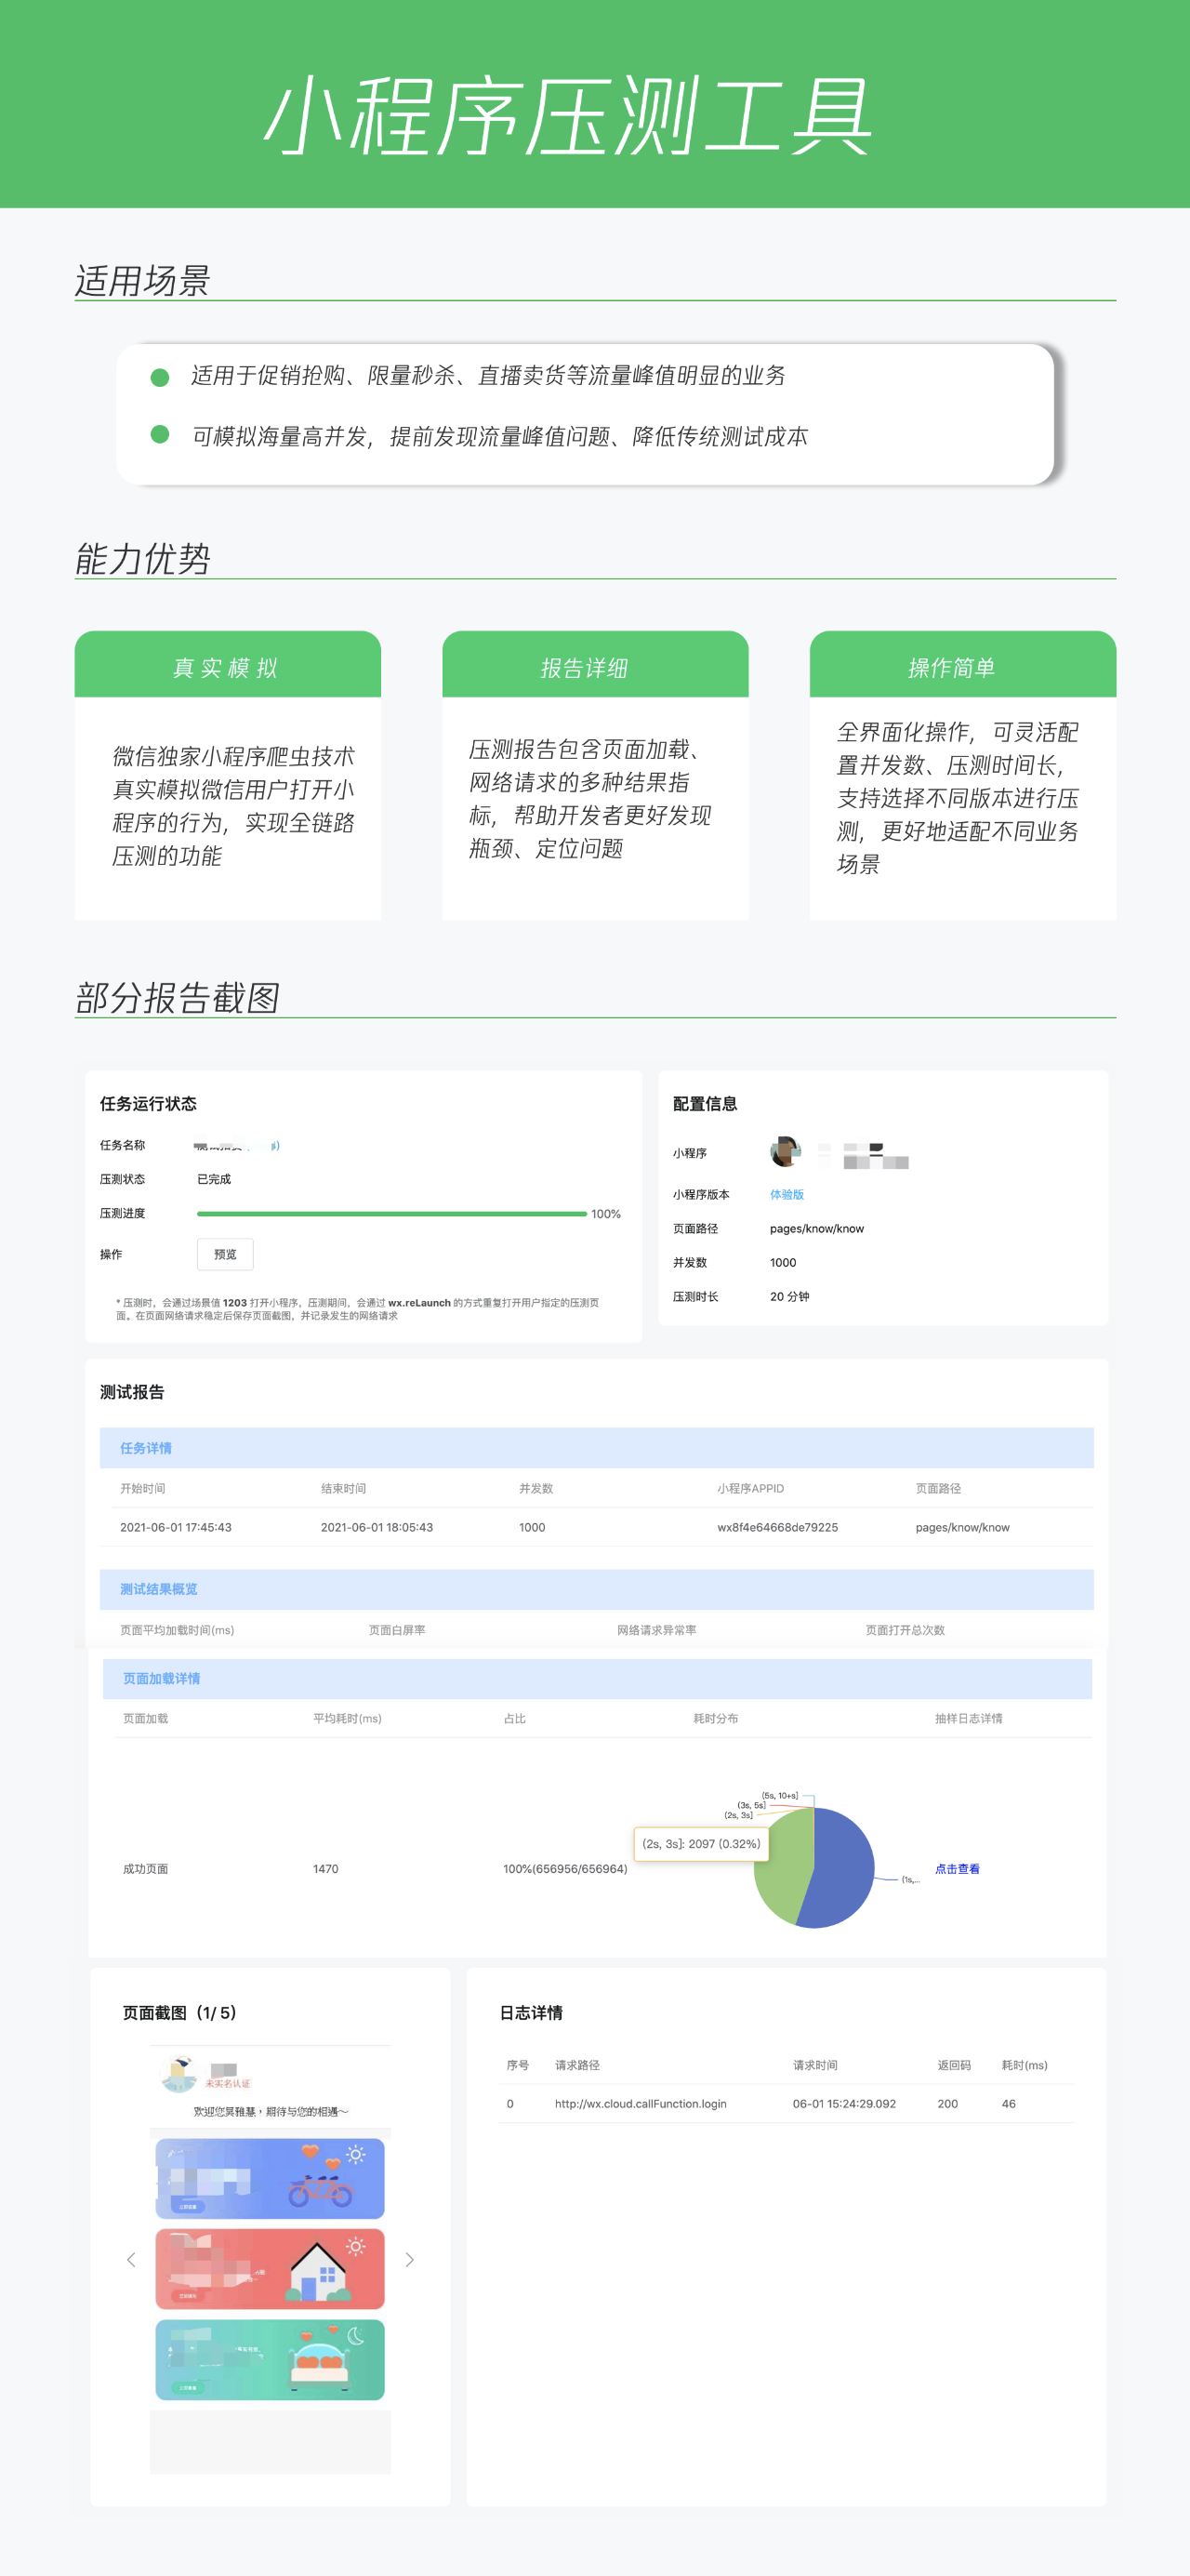Click the 部分报告截图 section heading
The image size is (1190, 2576).
(x=177, y=997)
